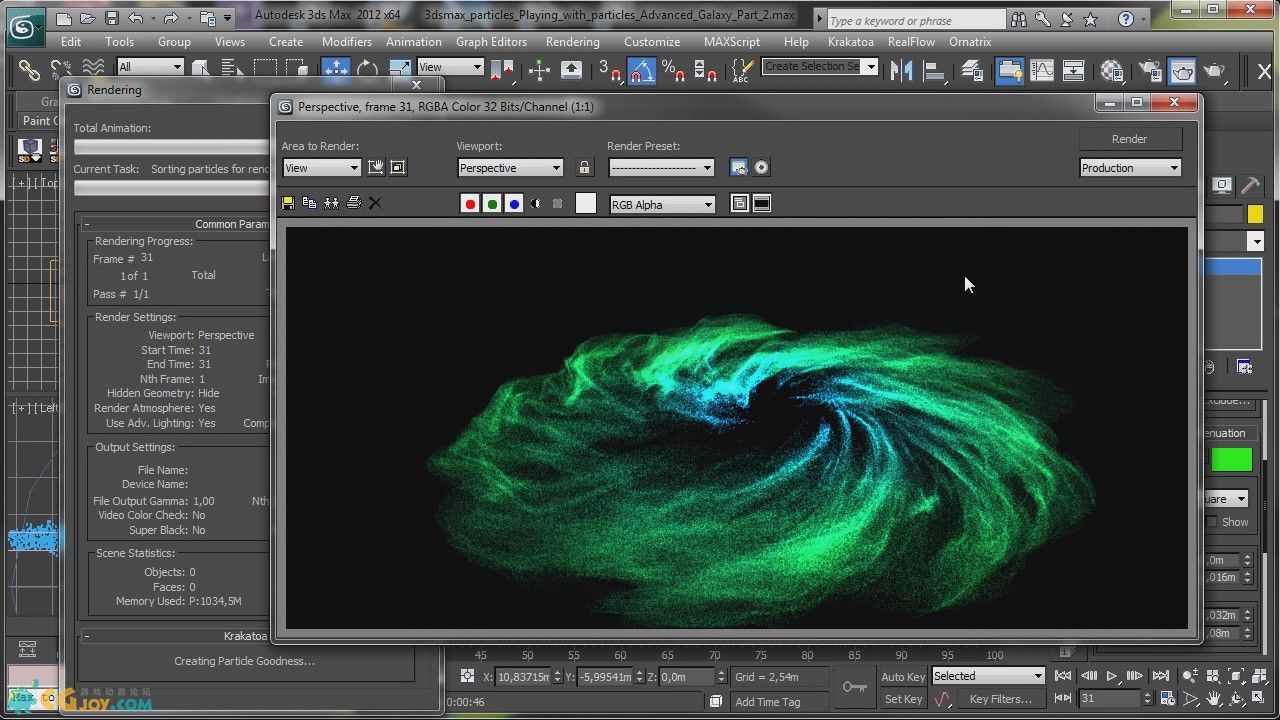
Task: Click the Auto Region Selected icon
Action: coord(398,167)
